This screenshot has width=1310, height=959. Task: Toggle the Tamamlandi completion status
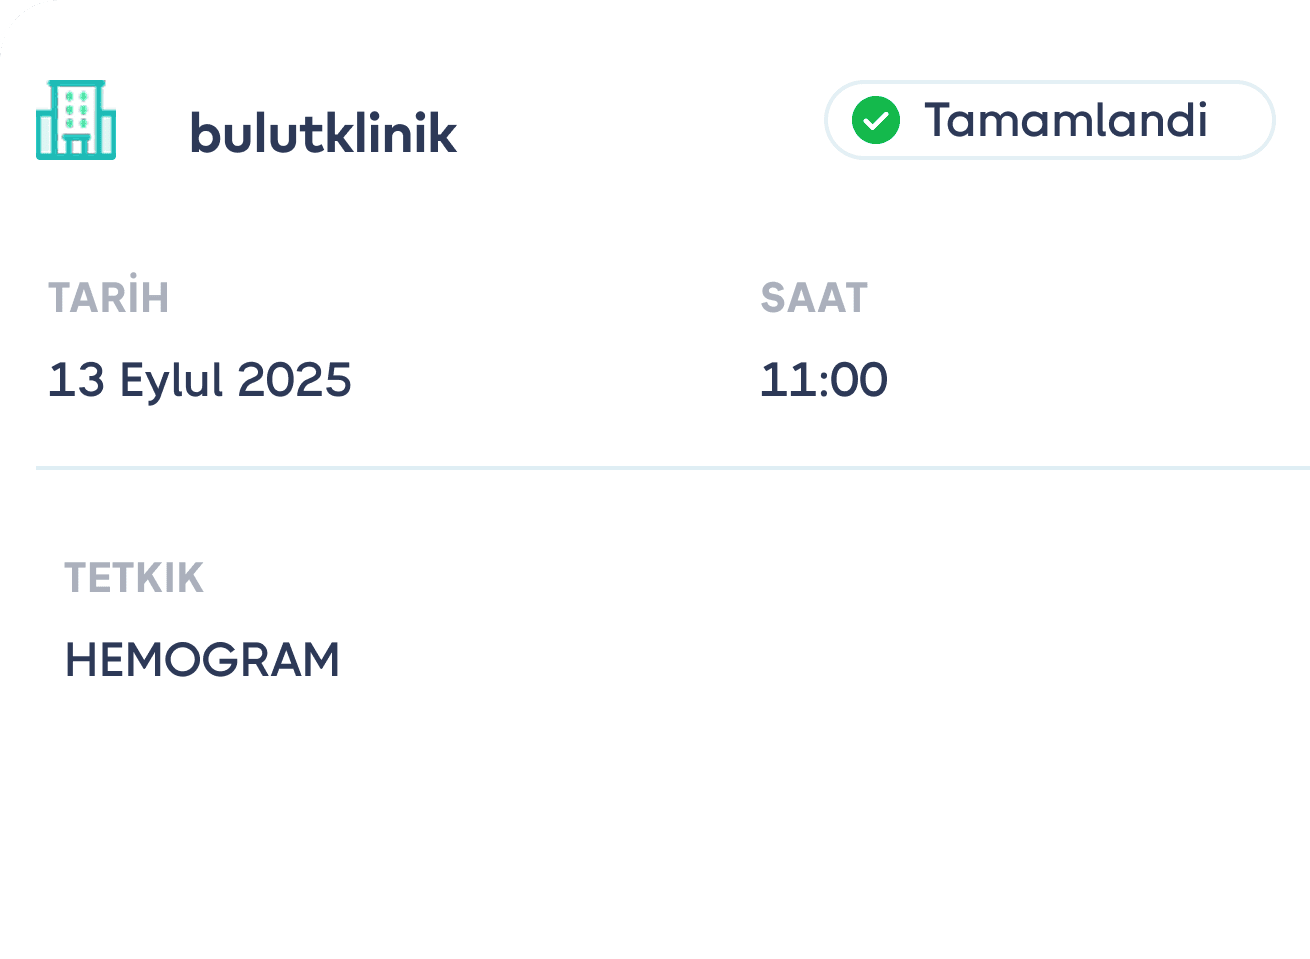(1048, 120)
